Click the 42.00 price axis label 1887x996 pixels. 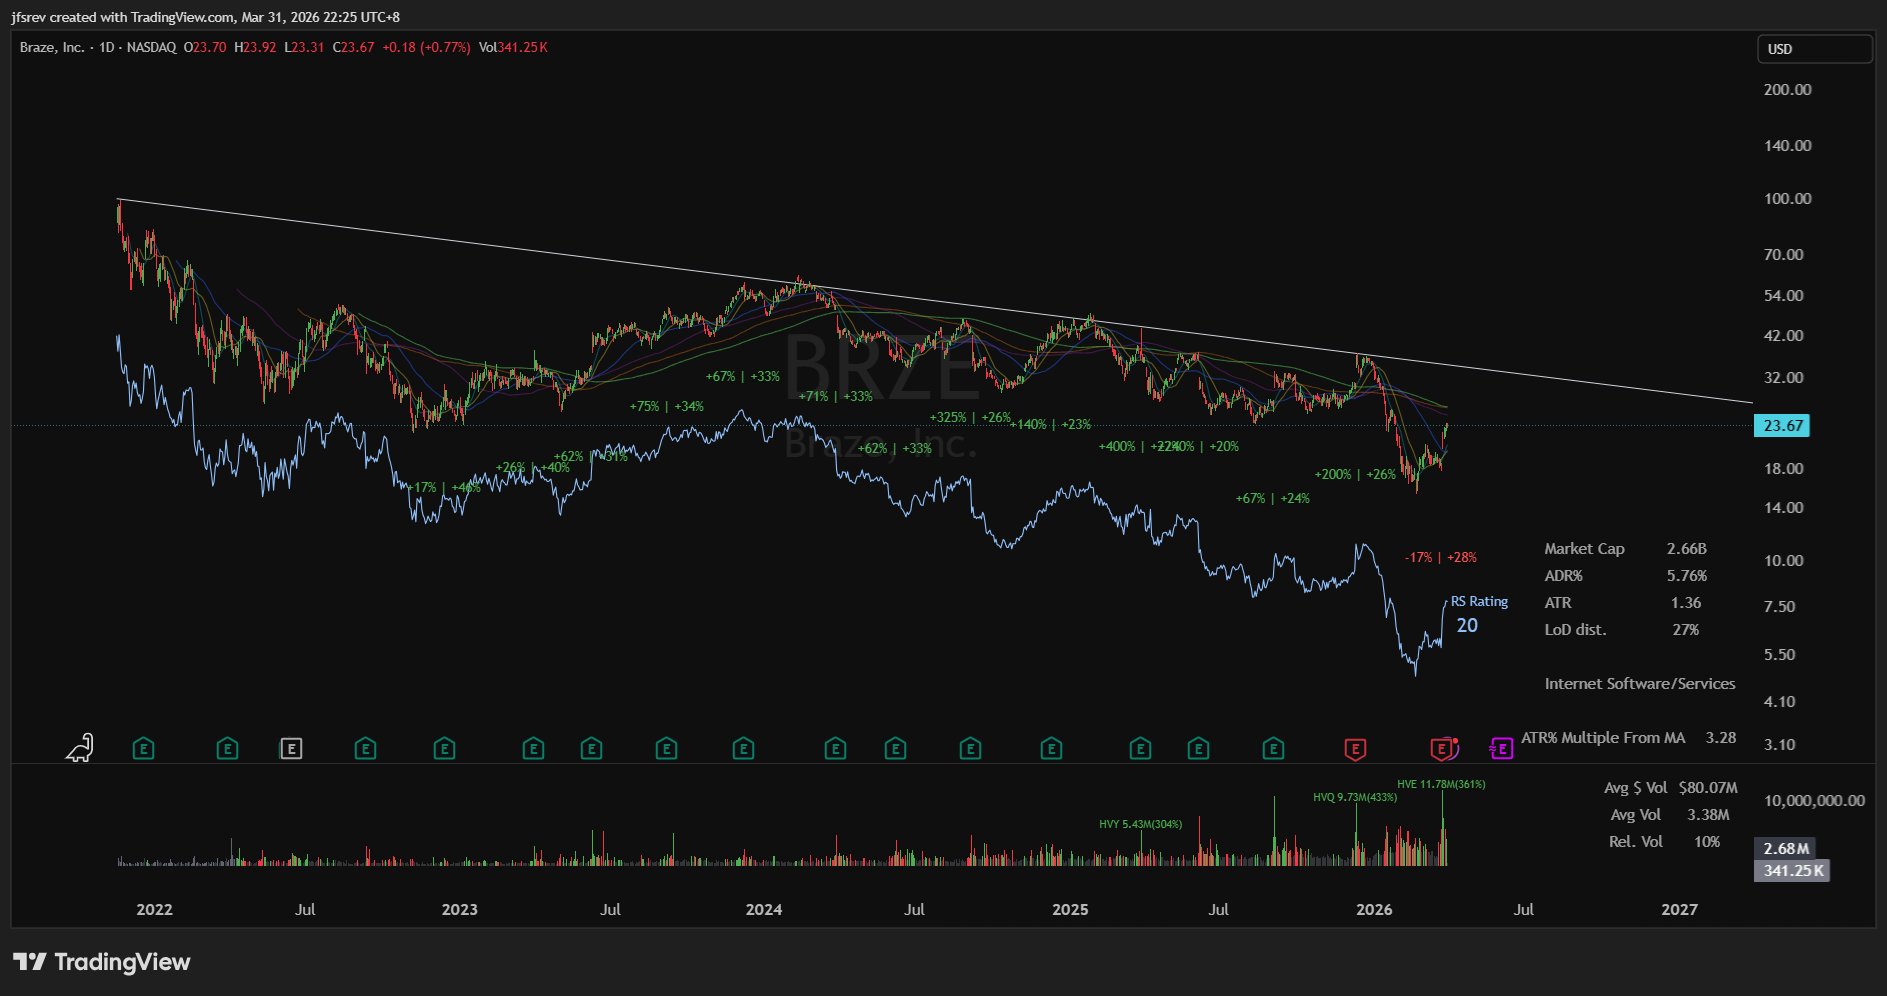[1784, 335]
